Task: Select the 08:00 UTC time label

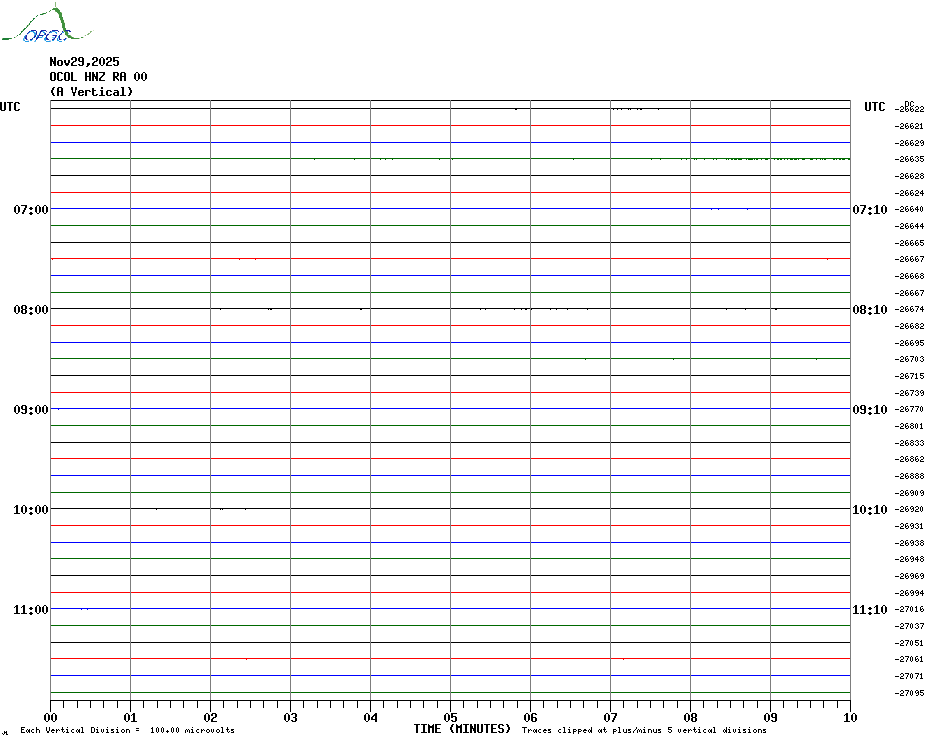Action: point(31,310)
